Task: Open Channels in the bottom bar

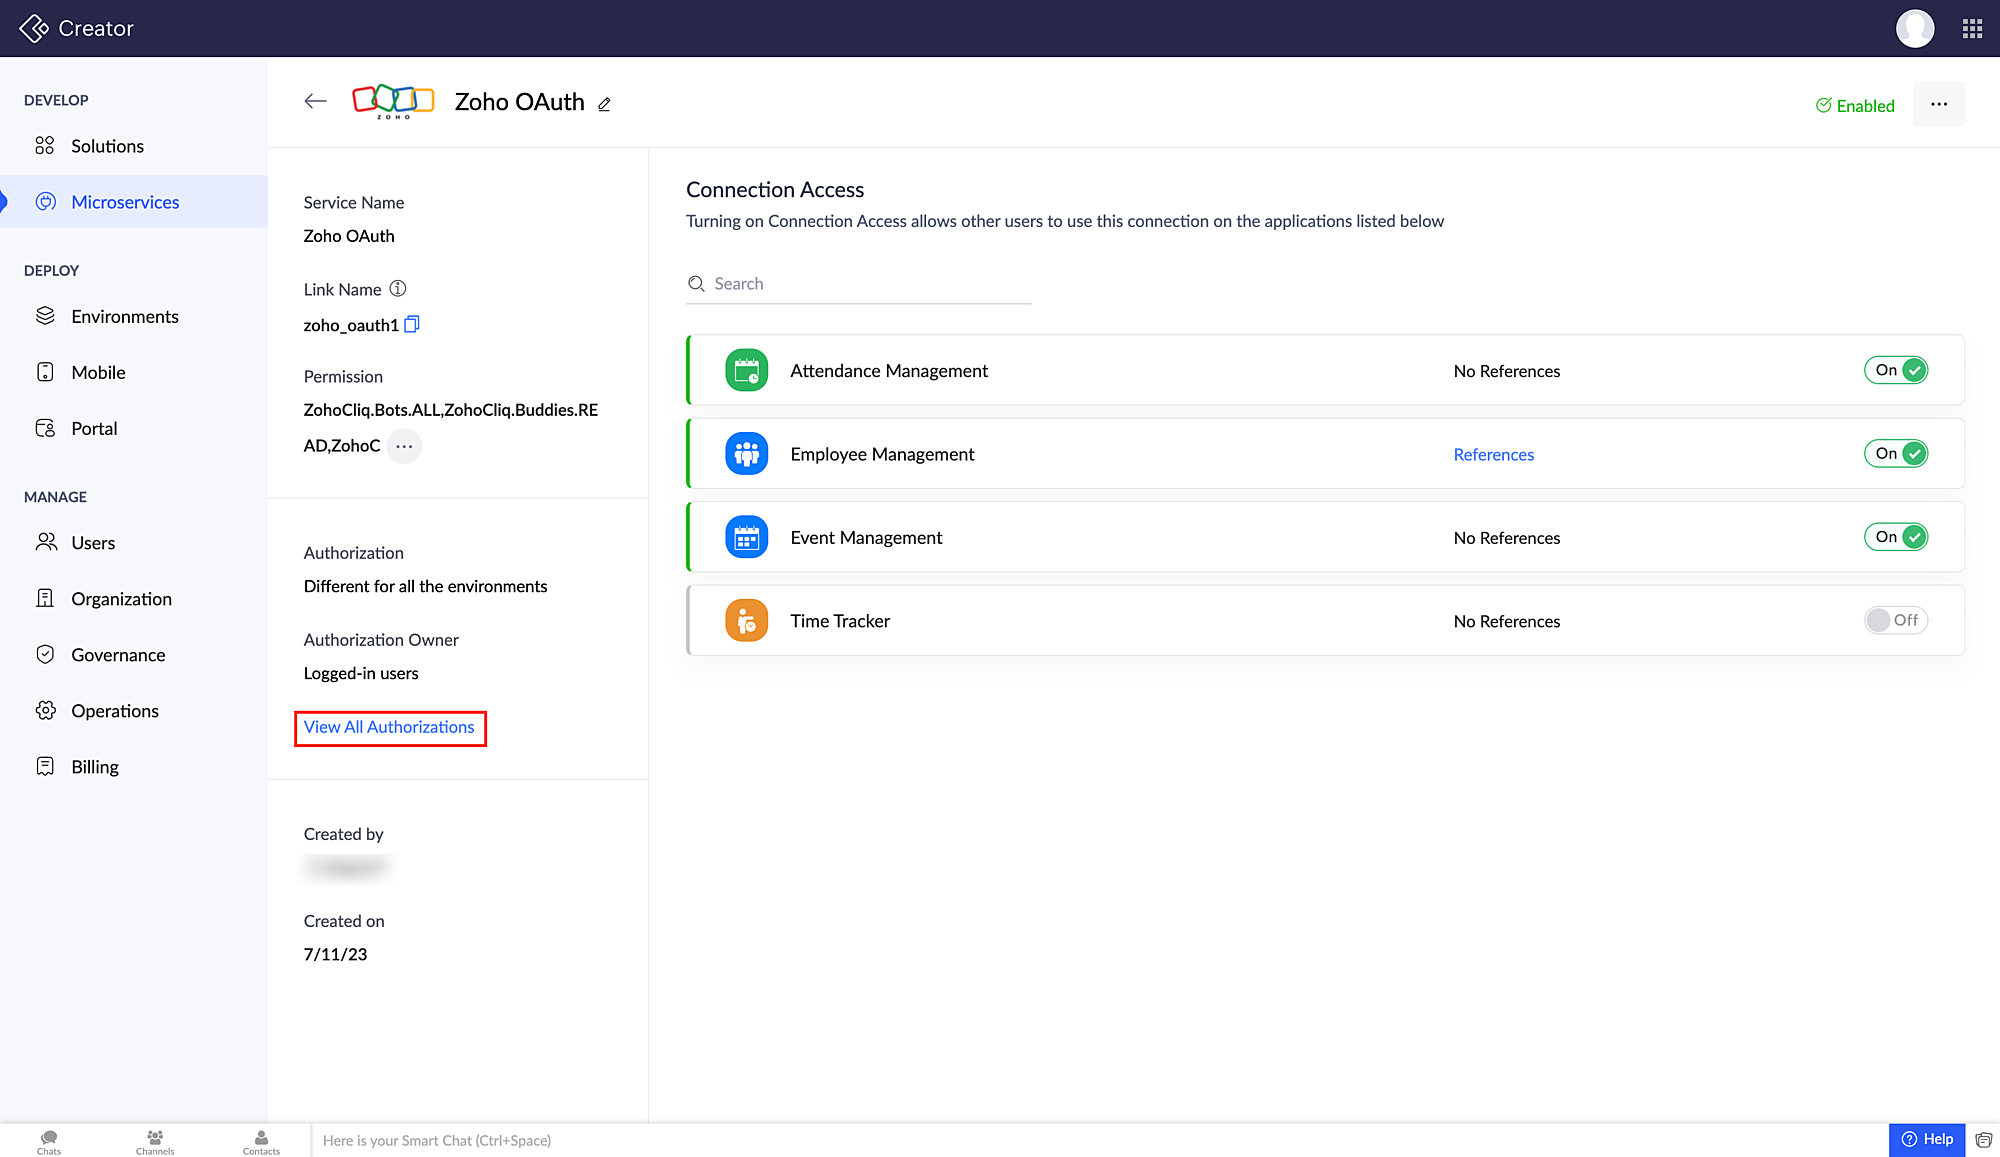Action: pos(155,1141)
